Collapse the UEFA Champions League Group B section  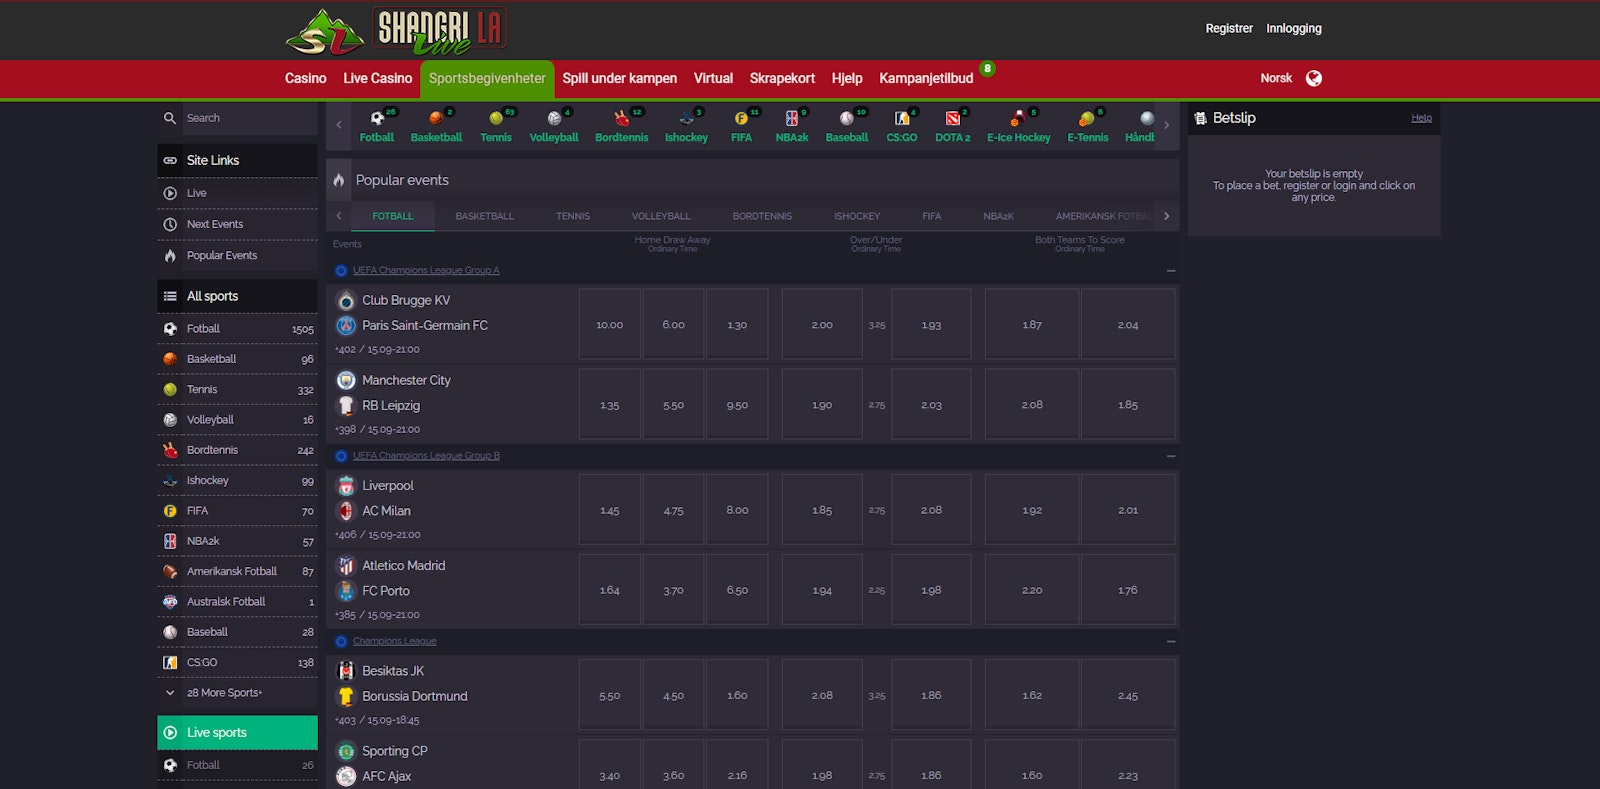(1170, 456)
